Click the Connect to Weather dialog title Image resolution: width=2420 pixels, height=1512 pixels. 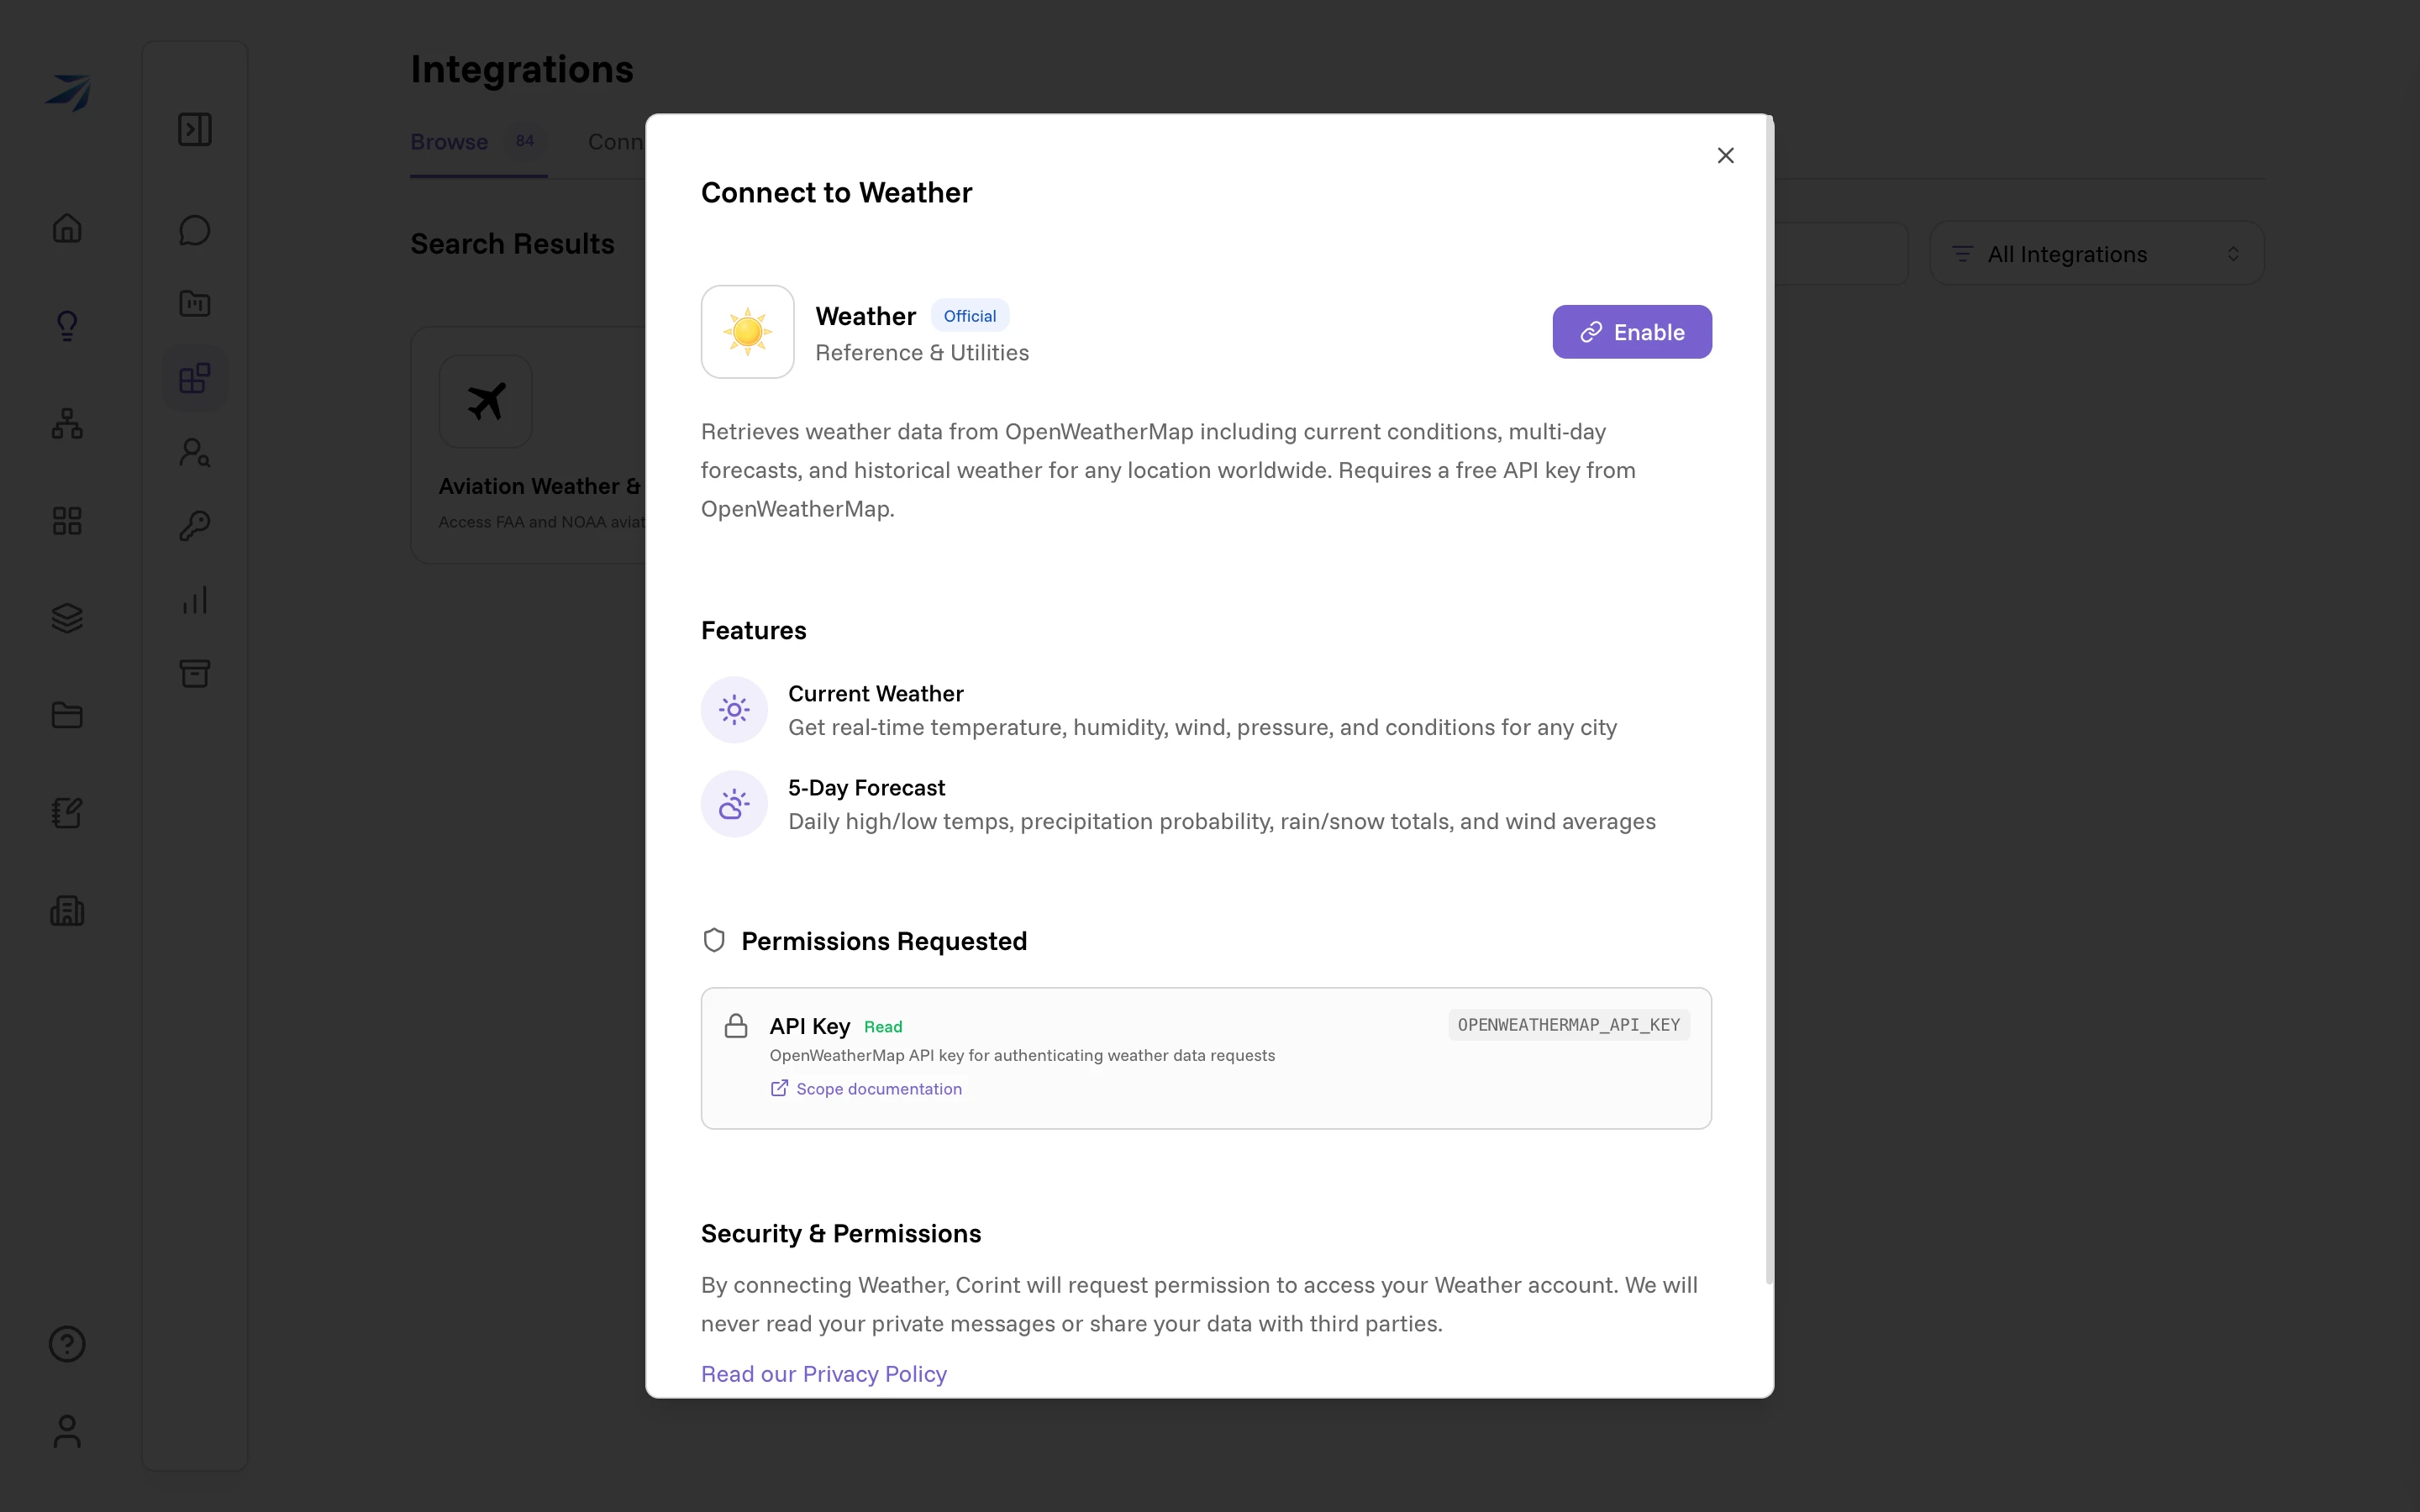pos(837,192)
